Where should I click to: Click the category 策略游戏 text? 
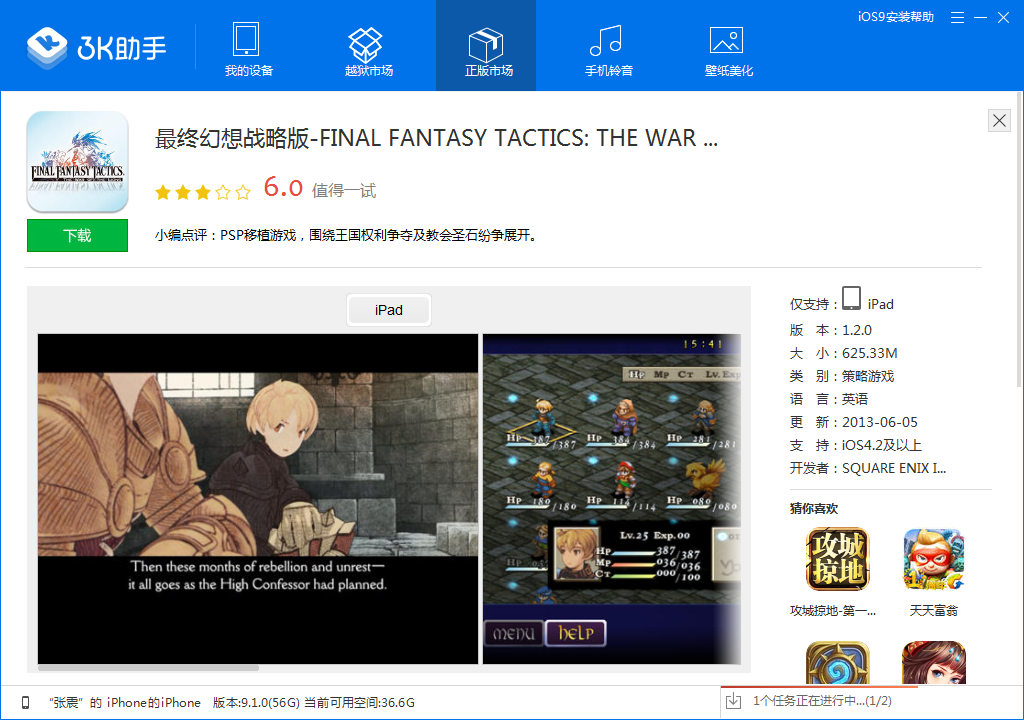click(x=868, y=376)
